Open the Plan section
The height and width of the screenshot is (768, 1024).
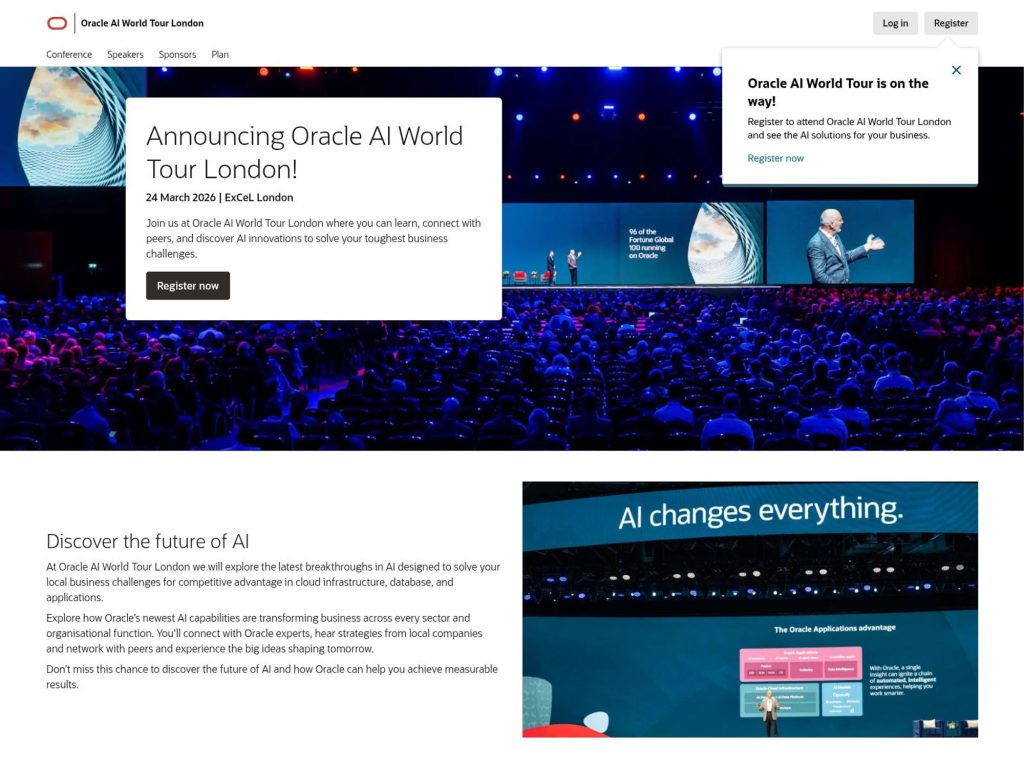coord(219,55)
